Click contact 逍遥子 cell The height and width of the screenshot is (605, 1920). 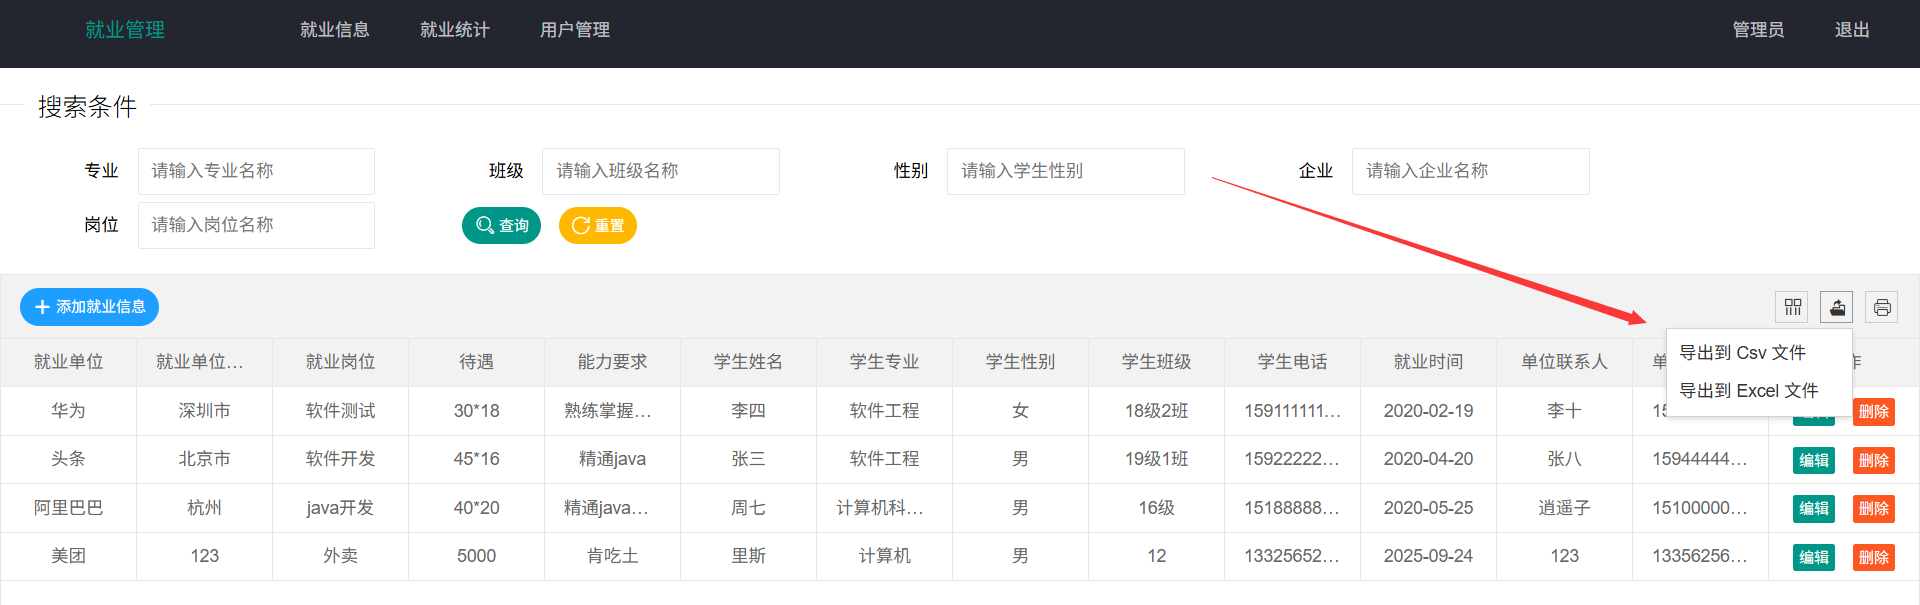(1565, 508)
